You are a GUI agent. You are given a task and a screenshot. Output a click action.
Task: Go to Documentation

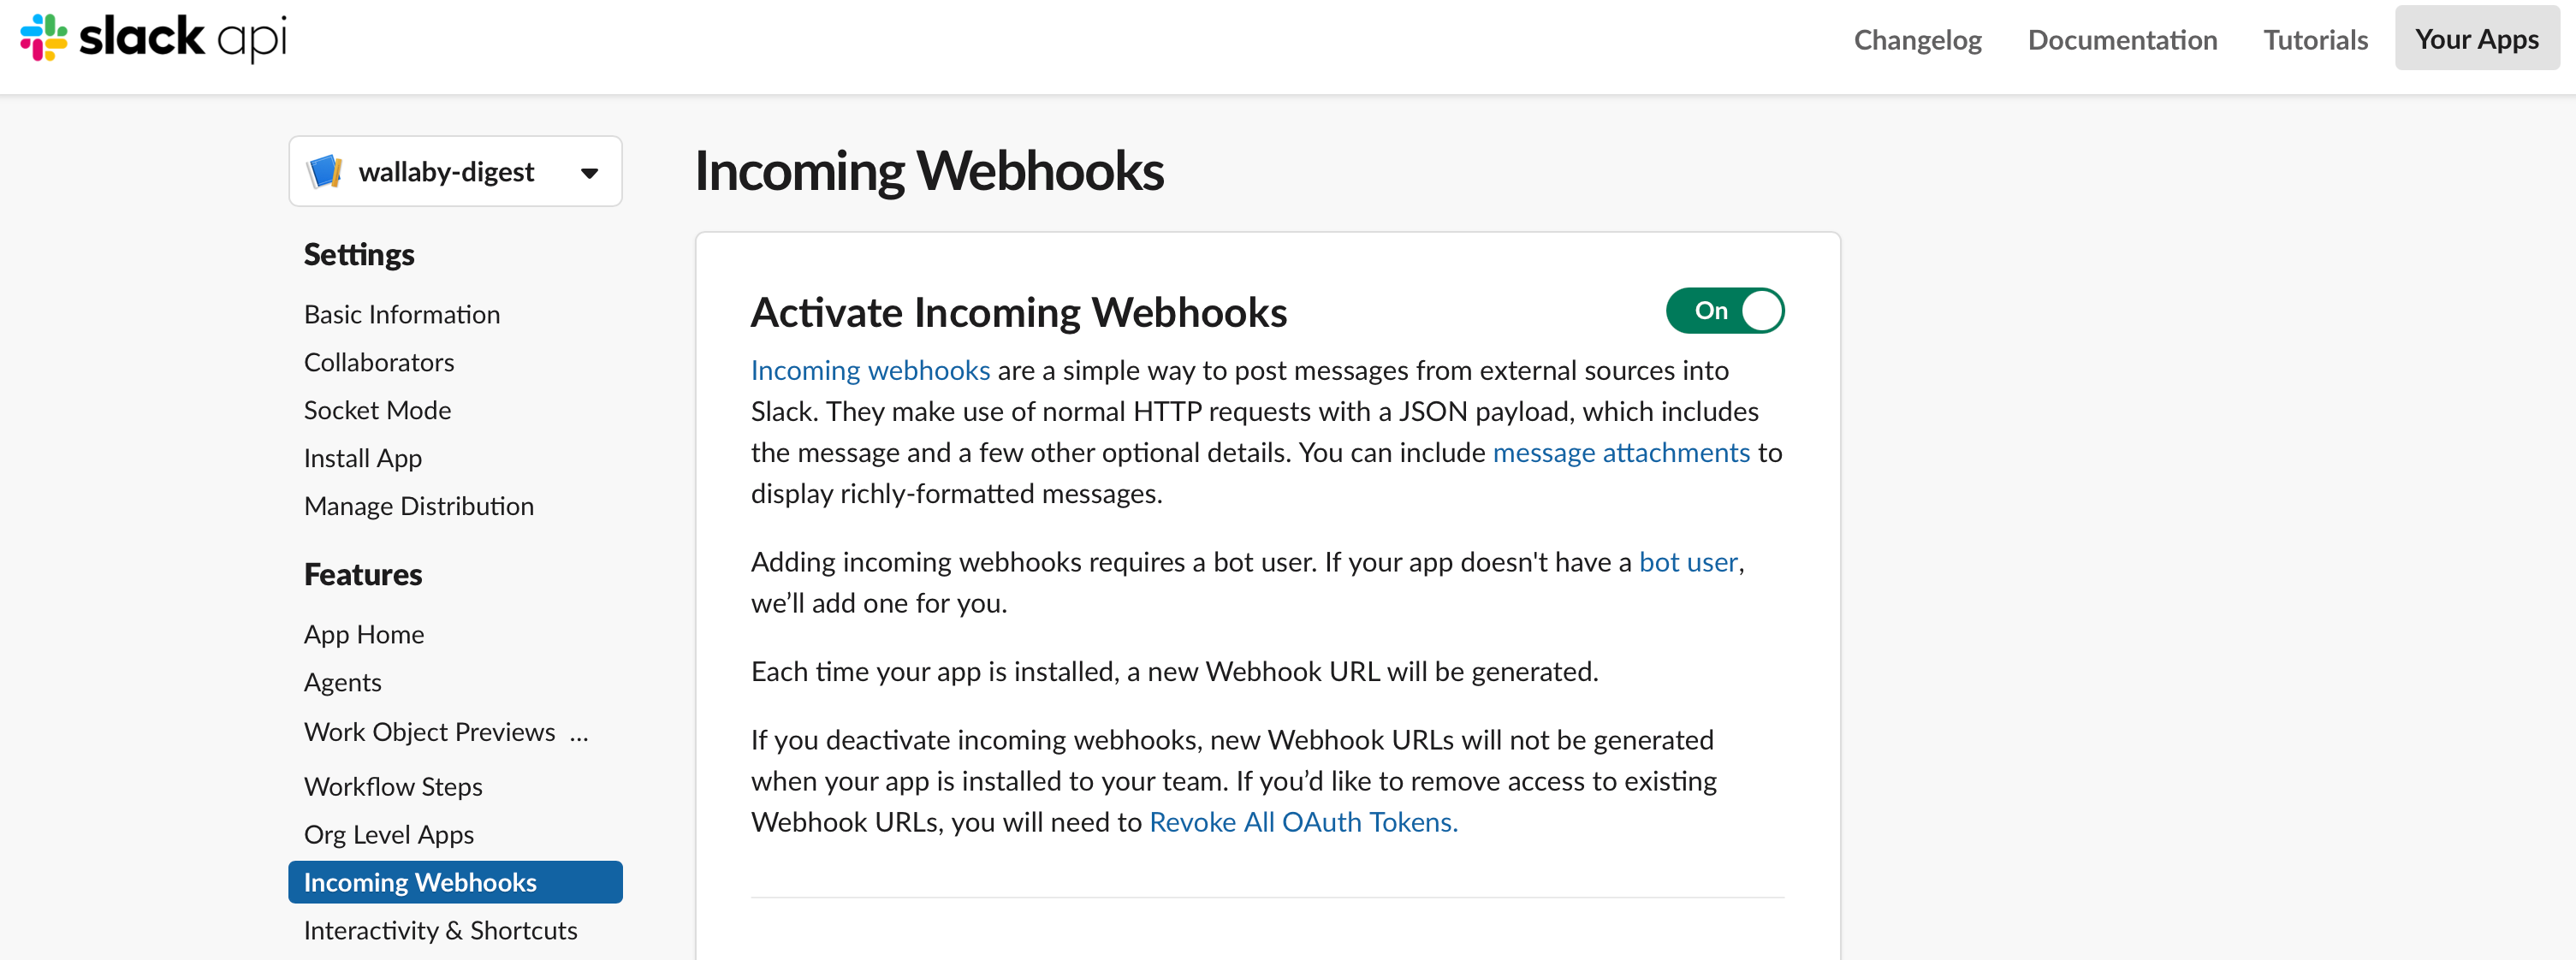(2122, 40)
